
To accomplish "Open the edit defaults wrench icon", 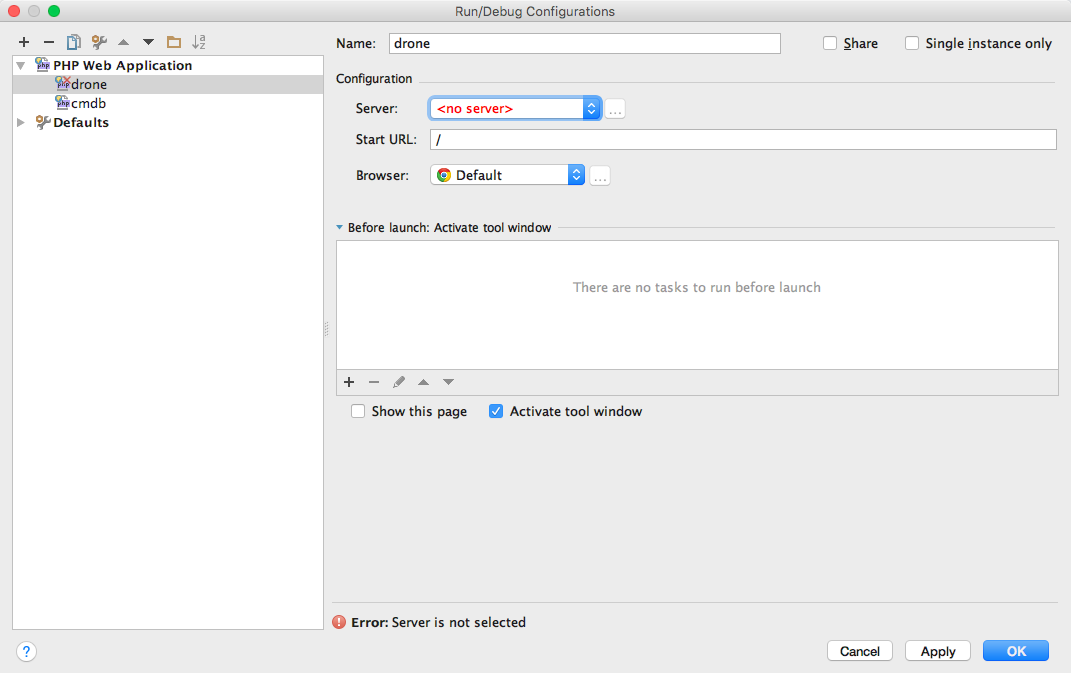I will [99, 42].
